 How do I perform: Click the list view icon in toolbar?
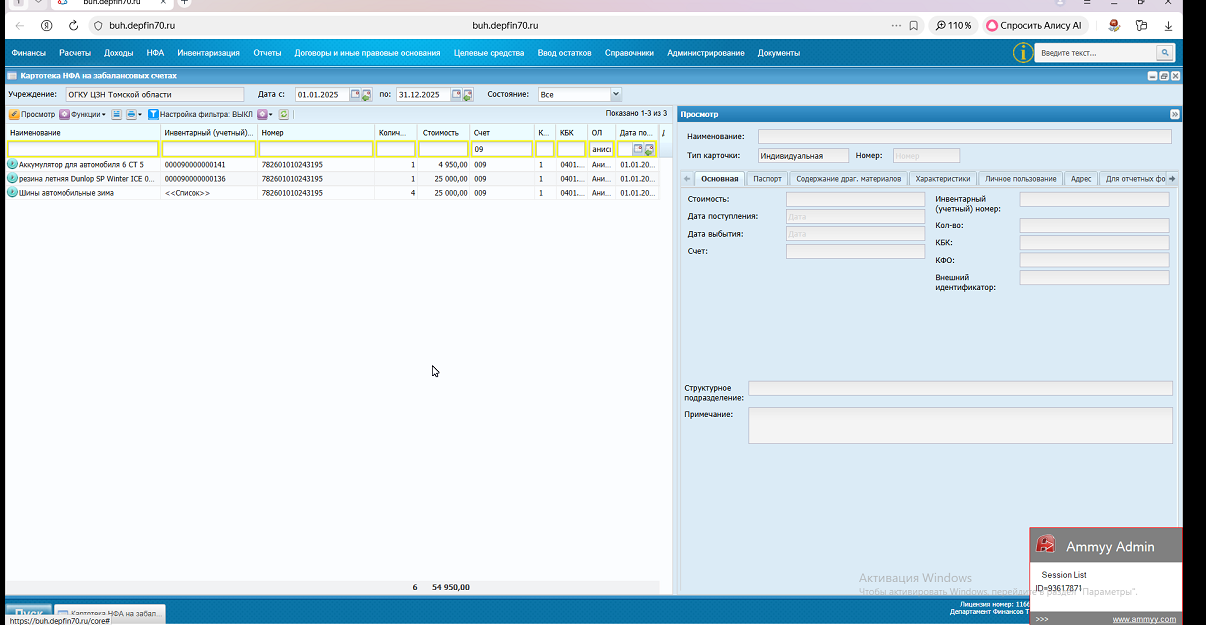click(x=117, y=114)
